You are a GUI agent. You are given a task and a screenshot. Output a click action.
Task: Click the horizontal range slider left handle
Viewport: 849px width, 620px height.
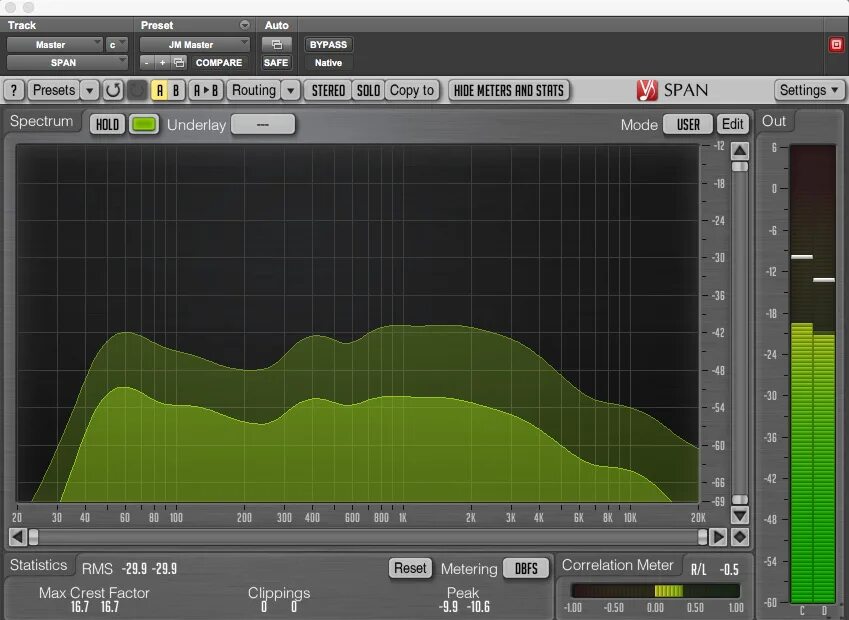(x=34, y=537)
